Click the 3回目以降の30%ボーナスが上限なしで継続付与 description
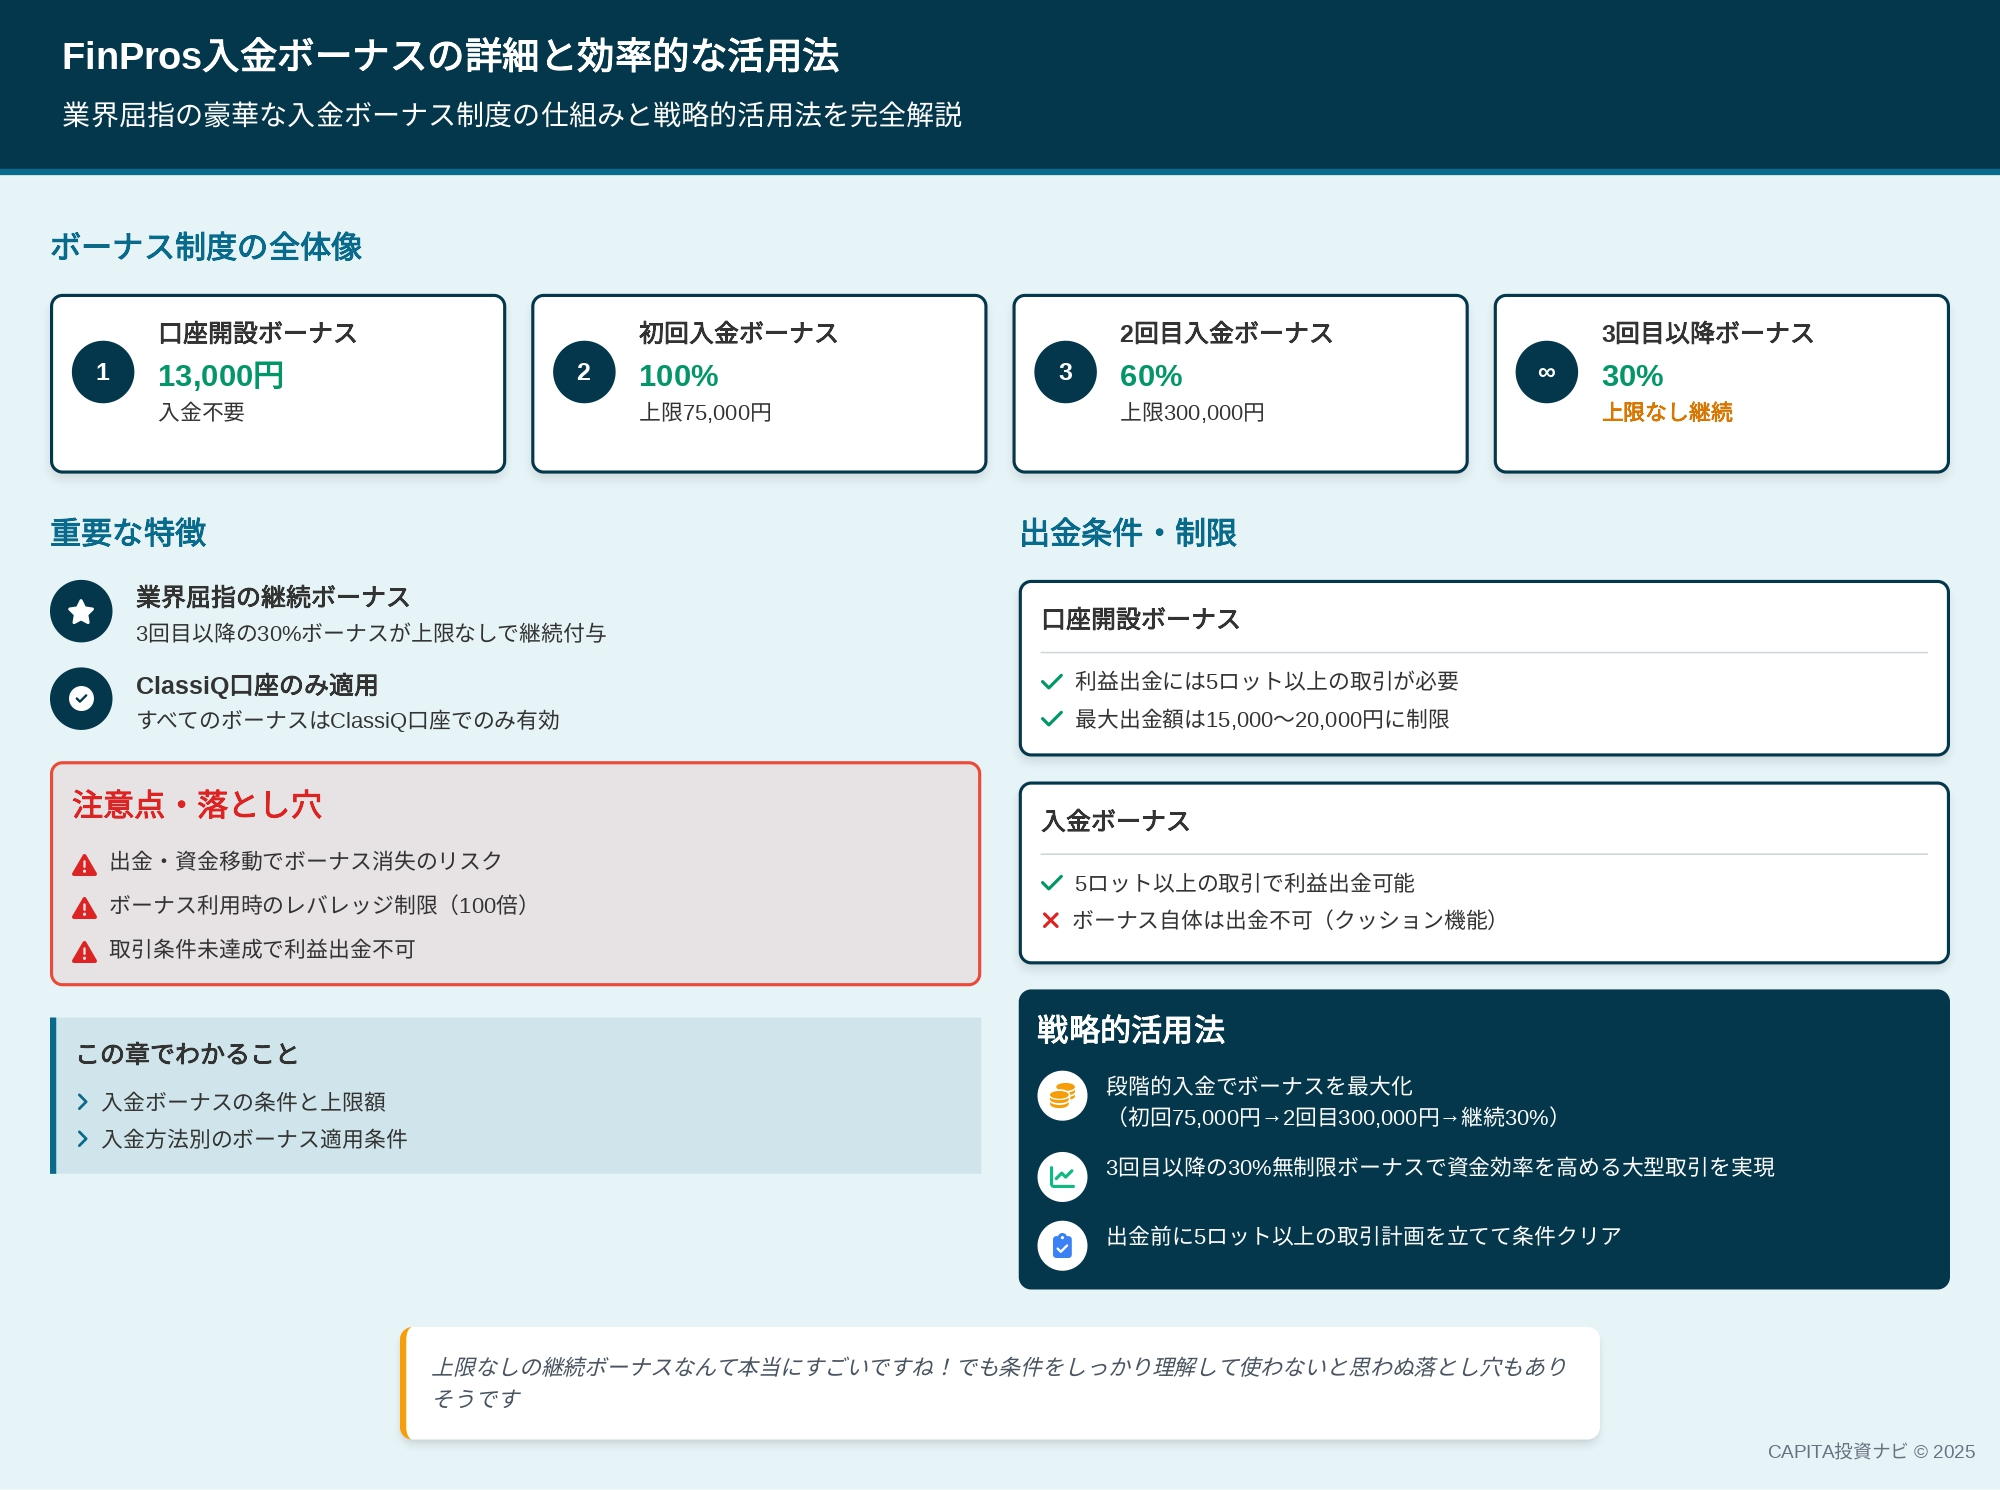Image resolution: width=2000 pixels, height=1490 pixels. pos(371,633)
